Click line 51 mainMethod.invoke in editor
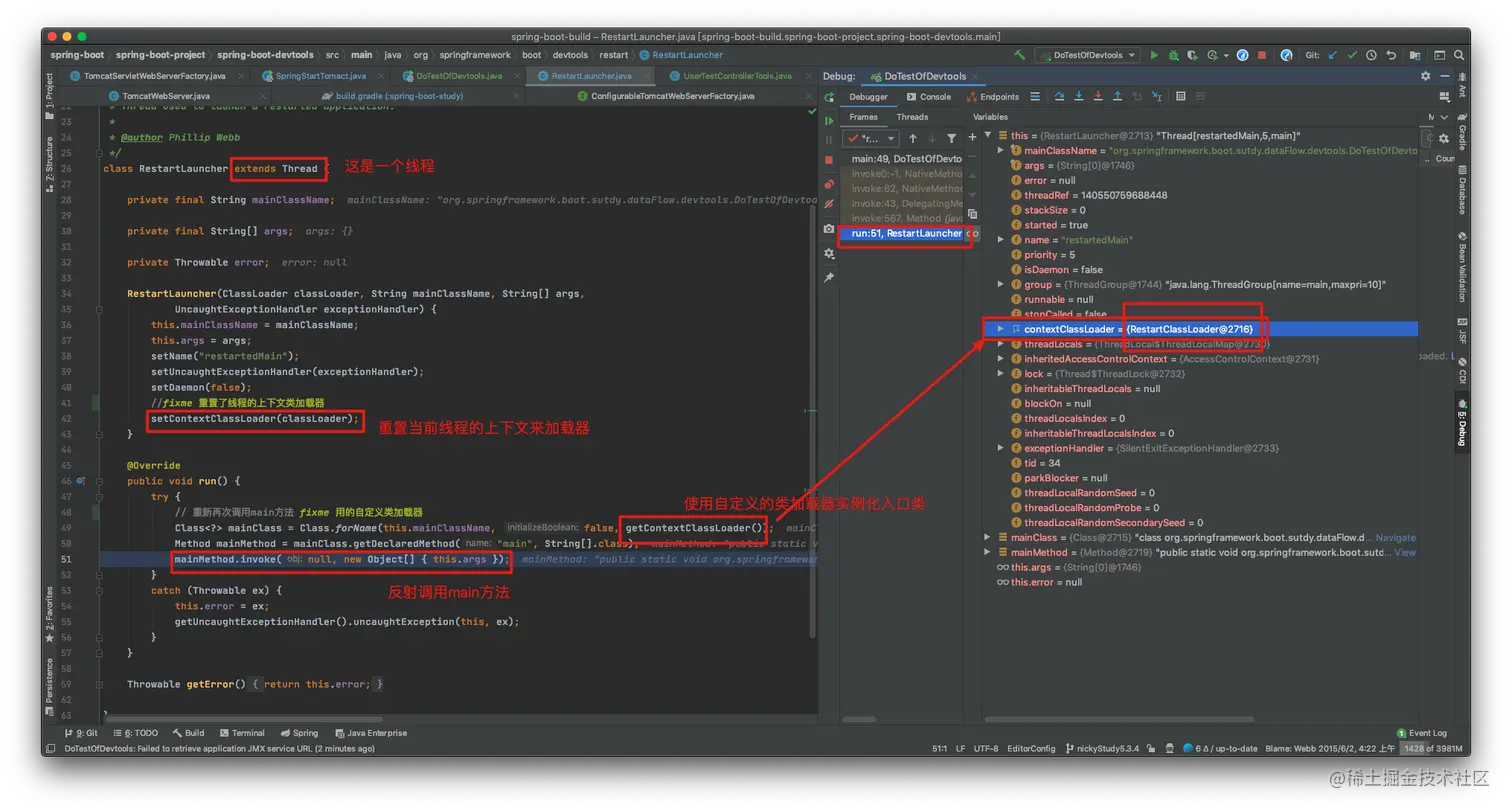1512x811 pixels. [340, 560]
